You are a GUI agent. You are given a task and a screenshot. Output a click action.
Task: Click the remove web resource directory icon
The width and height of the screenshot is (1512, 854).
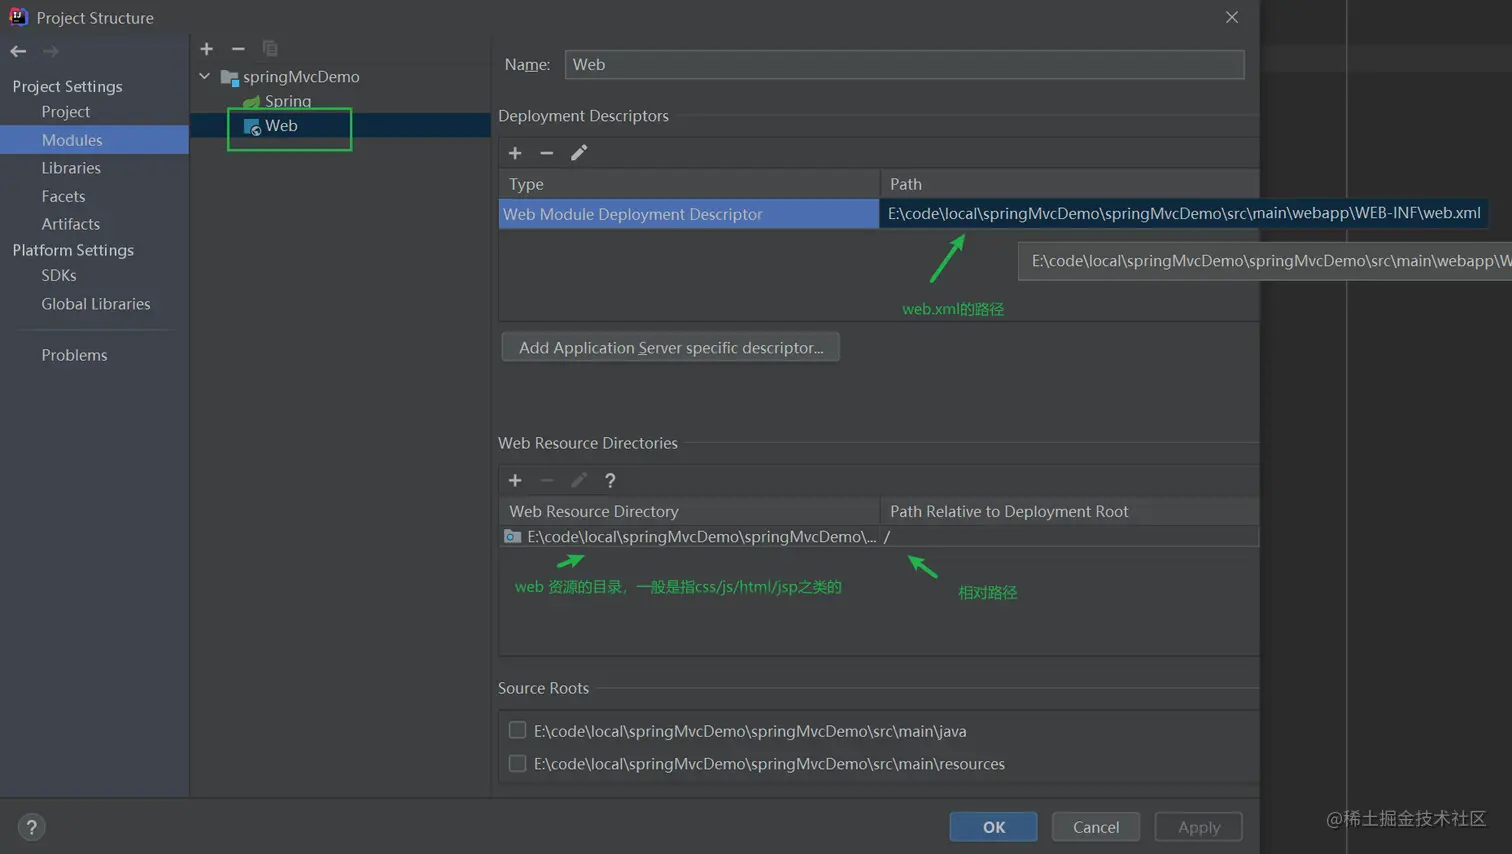547,481
